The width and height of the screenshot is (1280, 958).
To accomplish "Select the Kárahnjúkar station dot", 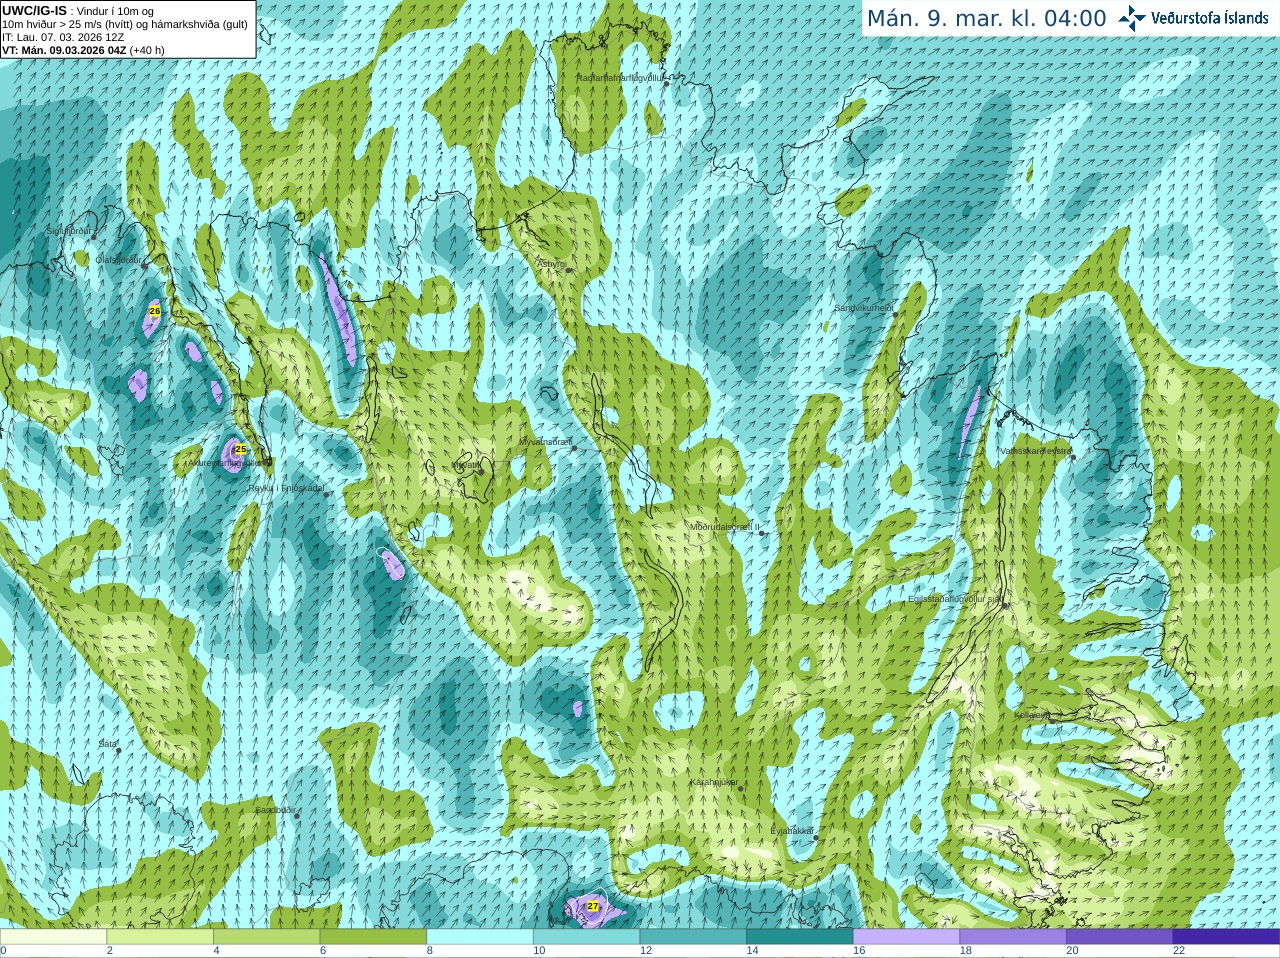I will (741, 789).
